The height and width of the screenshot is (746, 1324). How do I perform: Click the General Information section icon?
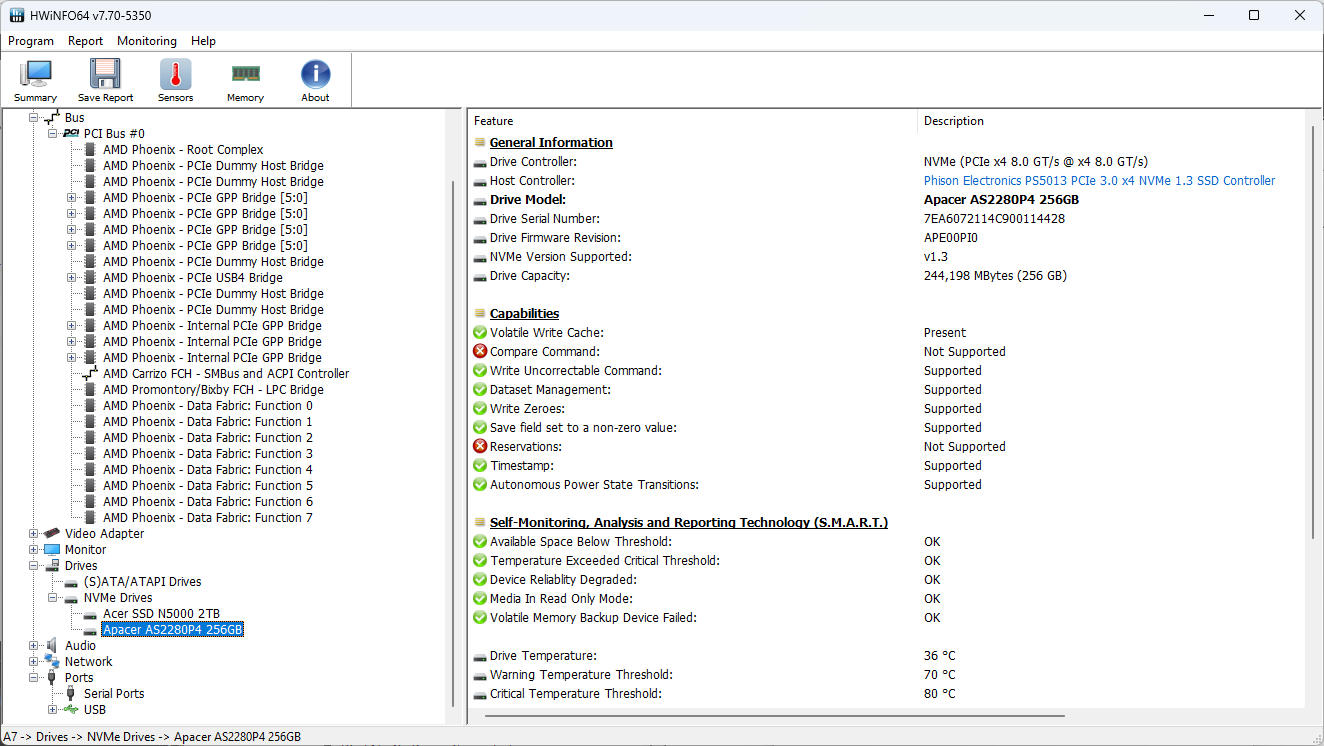click(x=480, y=143)
